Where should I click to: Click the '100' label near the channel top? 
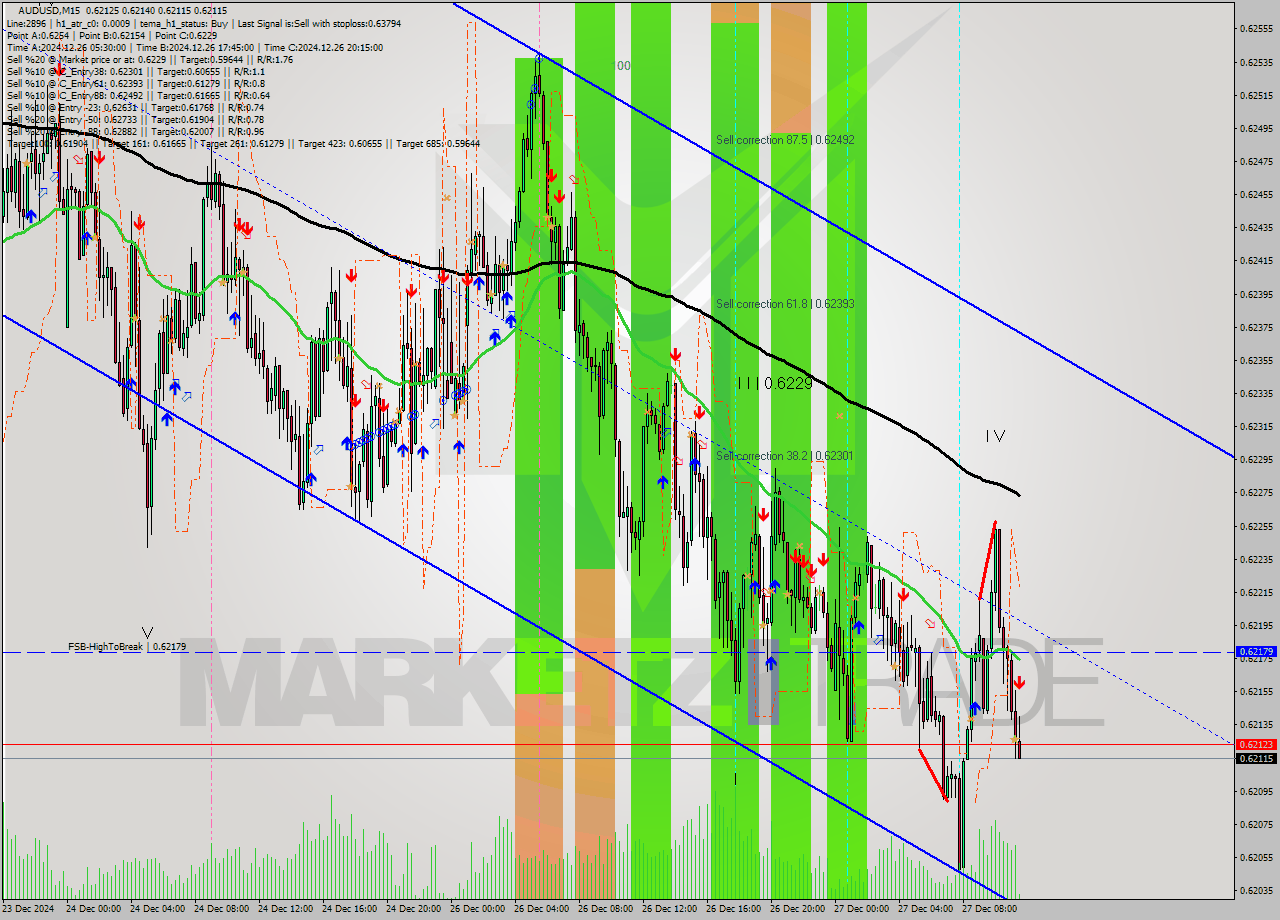pos(621,66)
